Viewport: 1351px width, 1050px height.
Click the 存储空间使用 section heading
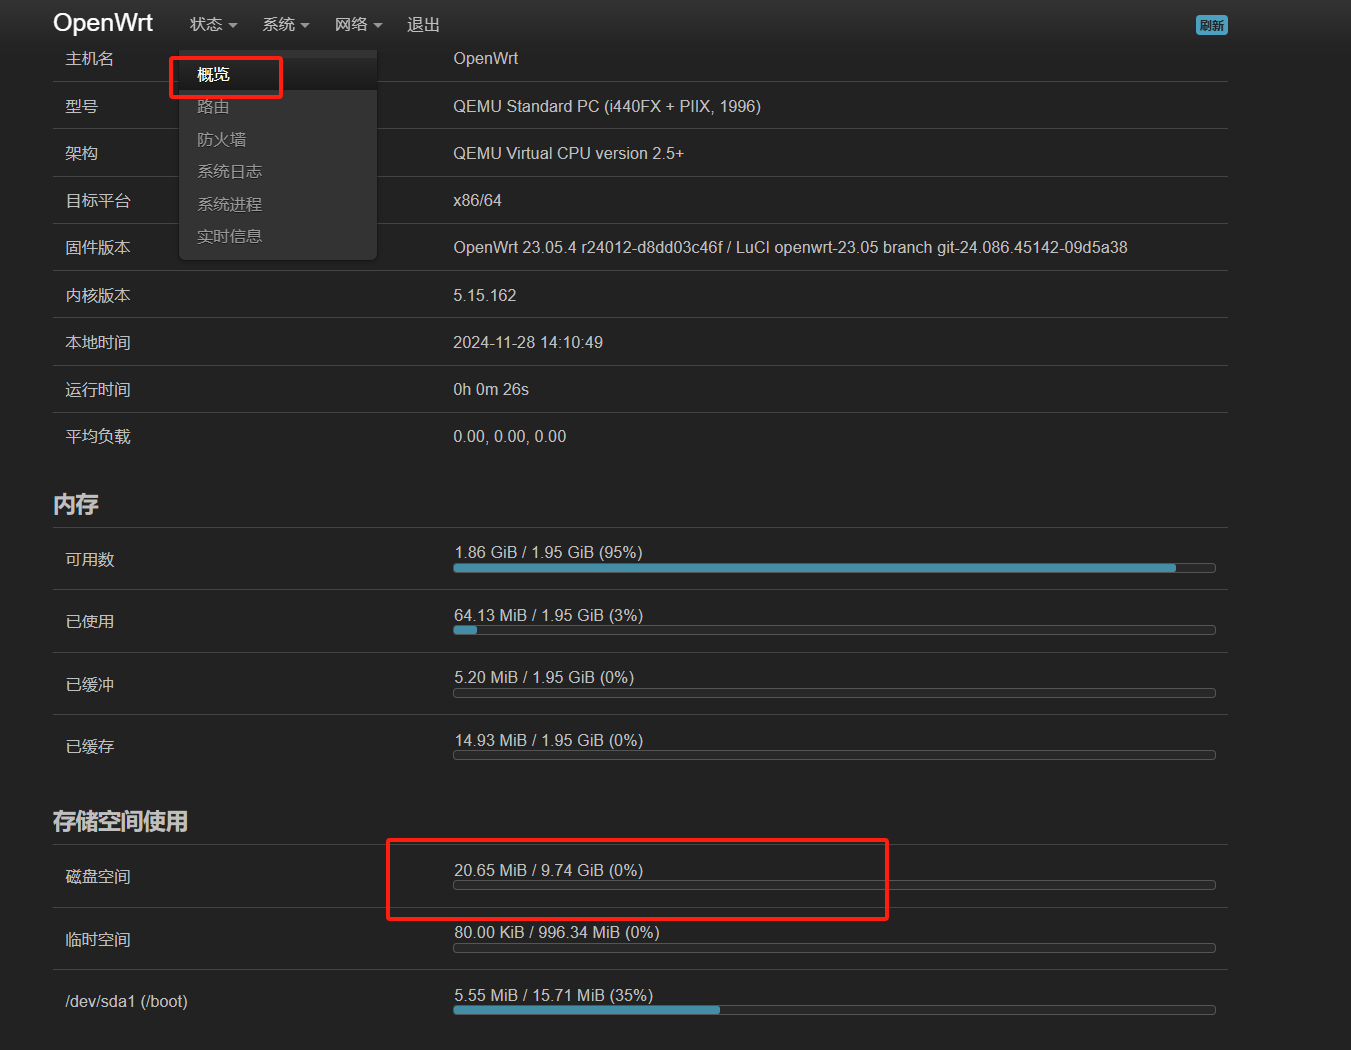pyautogui.click(x=120, y=821)
